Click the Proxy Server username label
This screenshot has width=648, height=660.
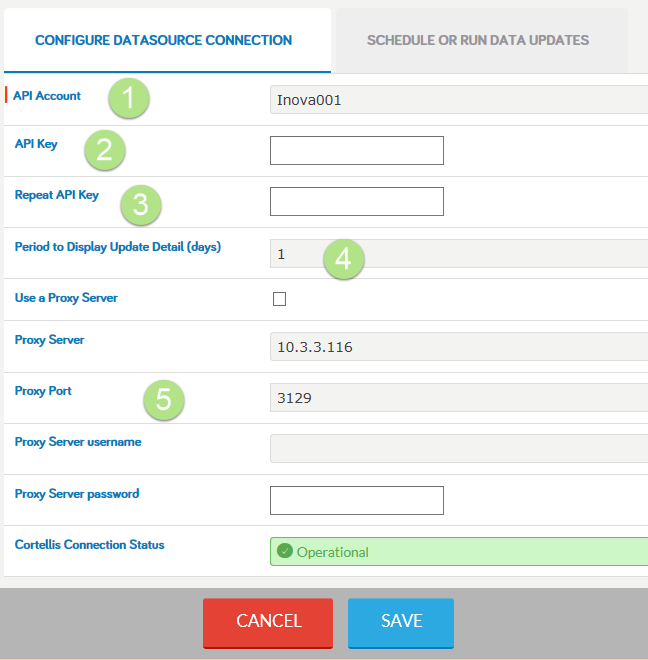click(78, 442)
